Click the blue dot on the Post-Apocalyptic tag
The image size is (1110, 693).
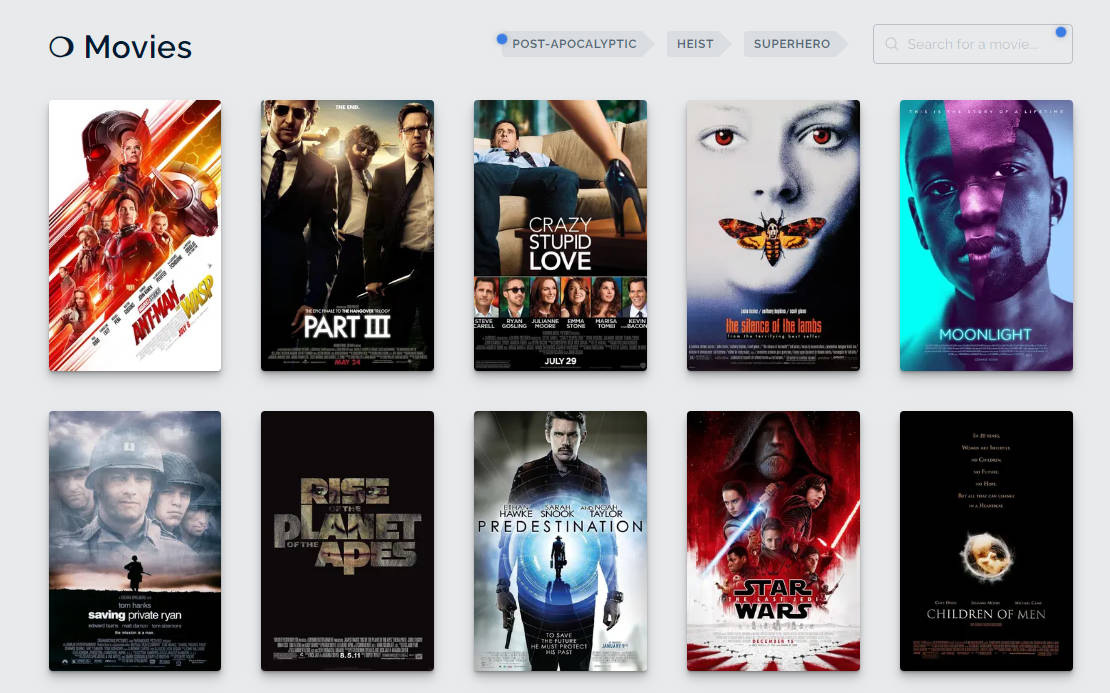(x=502, y=39)
